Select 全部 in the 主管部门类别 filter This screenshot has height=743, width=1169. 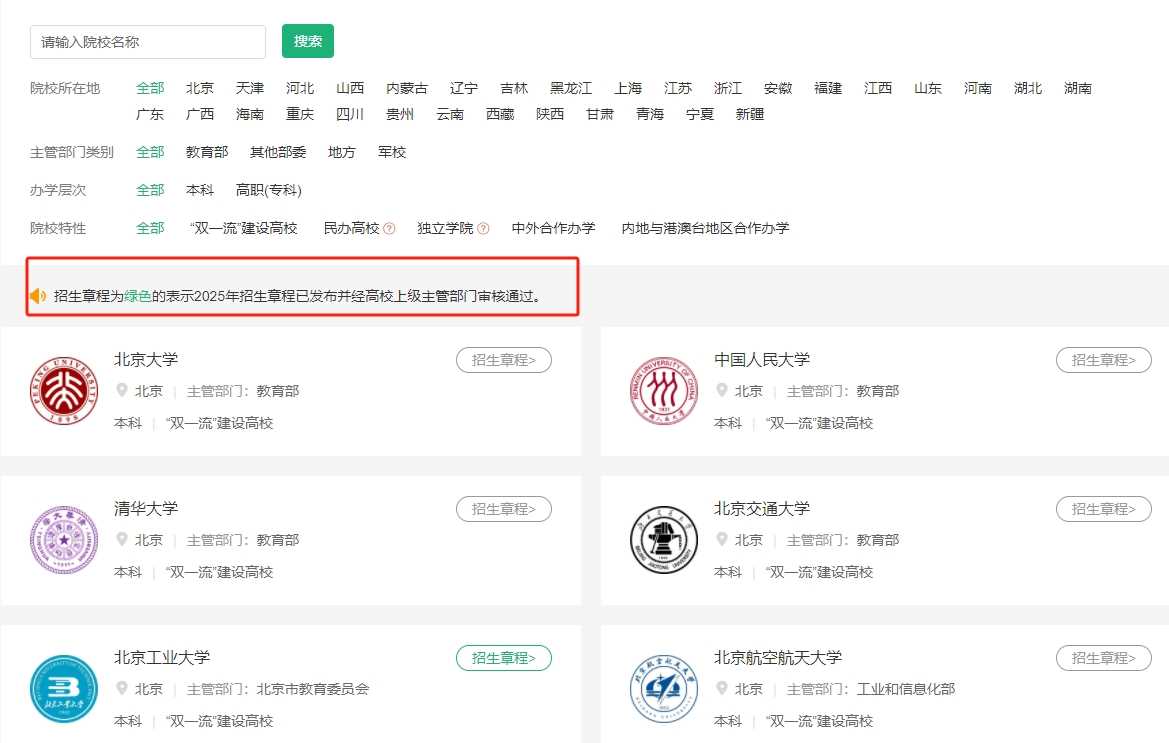[150, 152]
